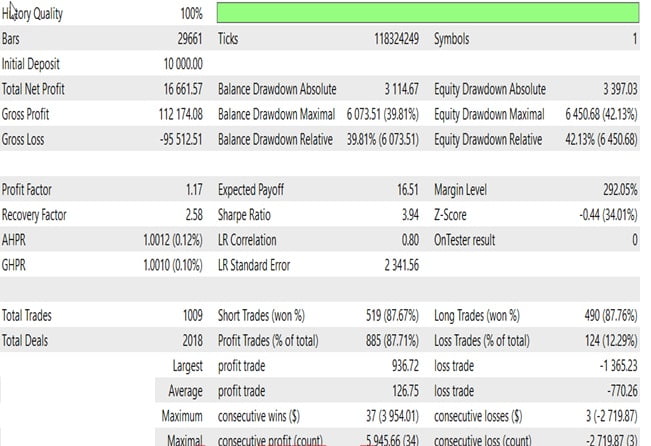651x446 pixels.
Task: Click the Gross Profit value 112 174.08
Action: click(175, 114)
